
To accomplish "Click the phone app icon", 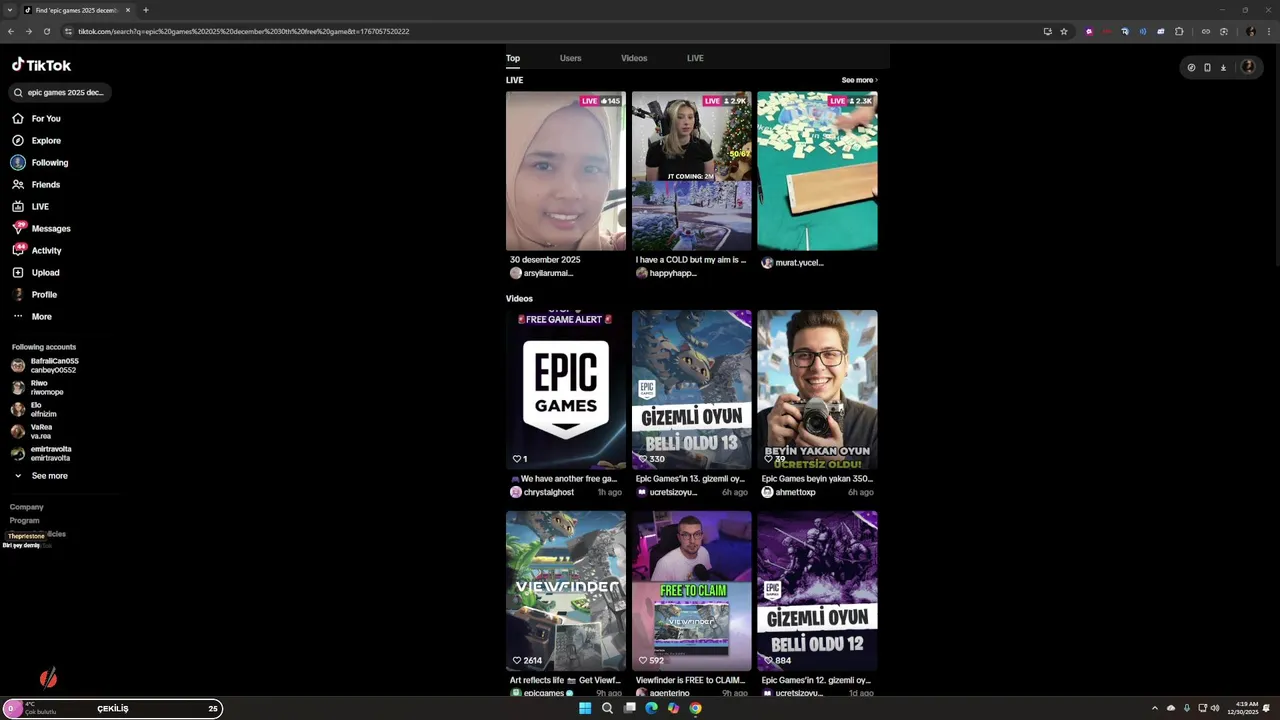I will pos(1207,67).
